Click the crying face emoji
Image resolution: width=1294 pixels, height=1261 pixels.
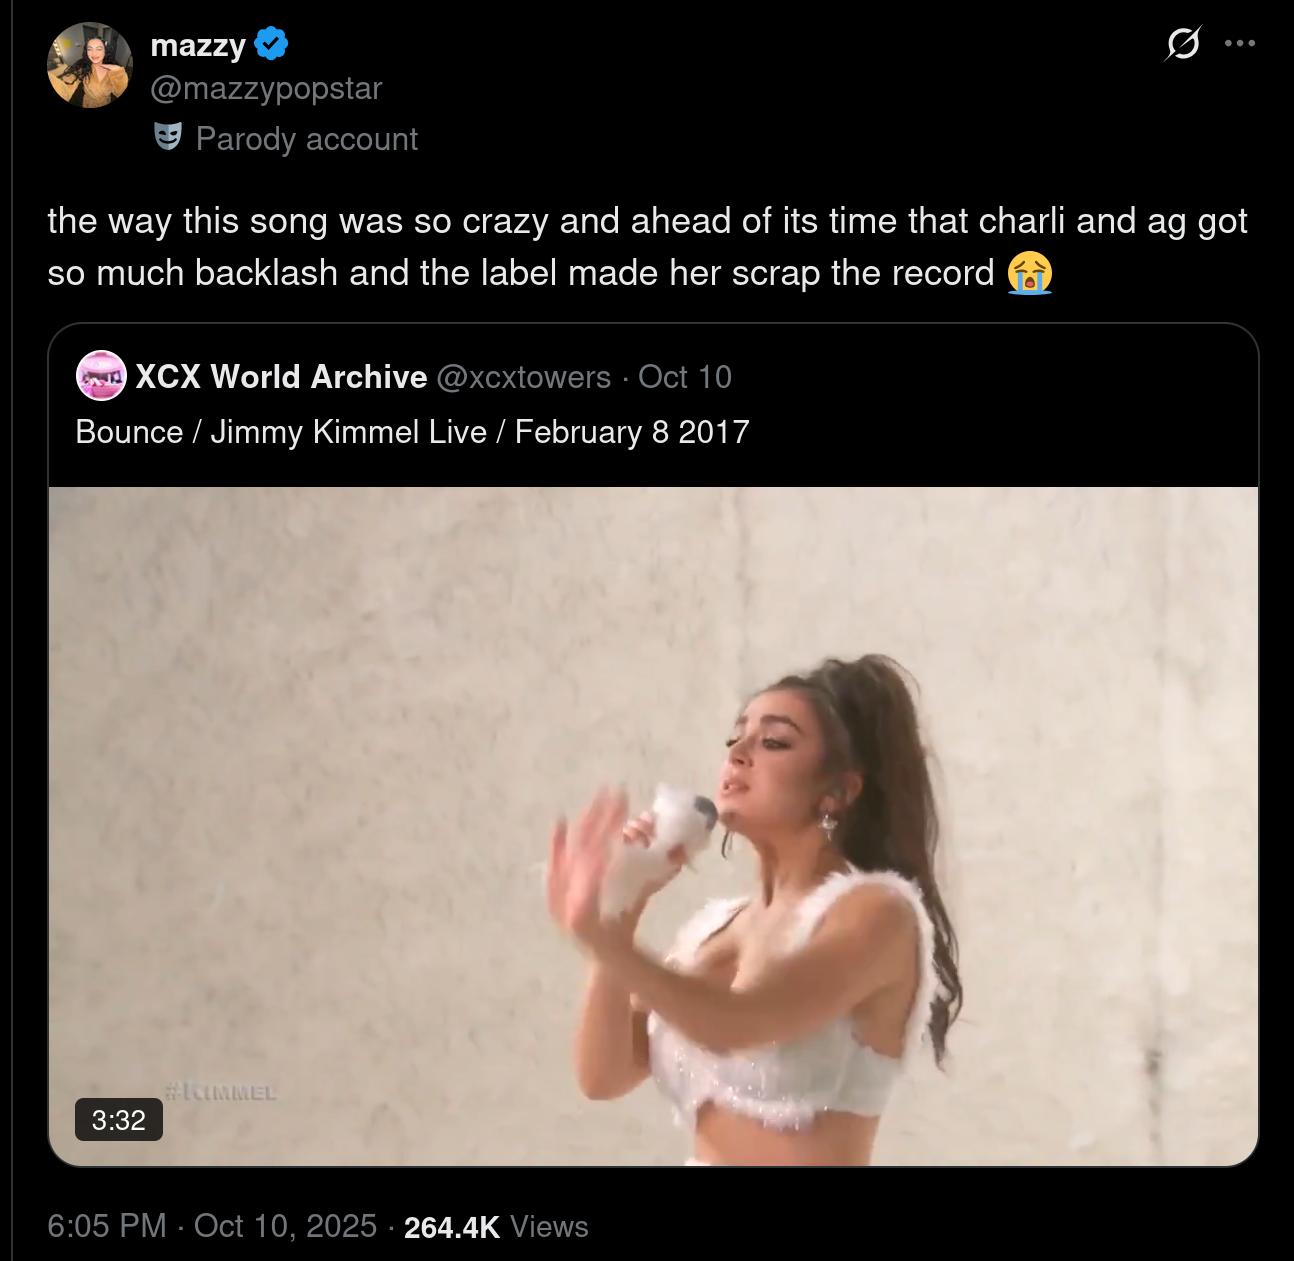click(1030, 273)
